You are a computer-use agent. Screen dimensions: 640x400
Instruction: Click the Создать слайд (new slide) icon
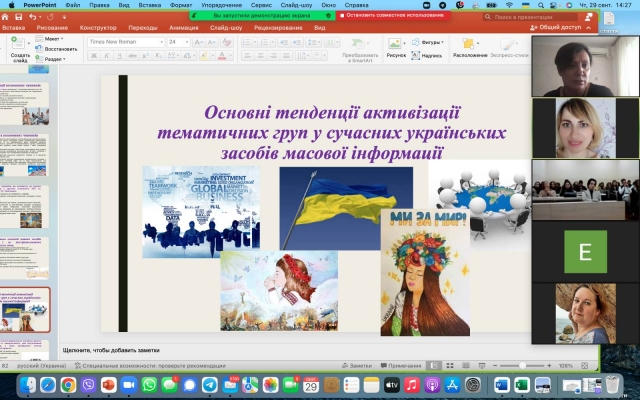coord(17,42)
